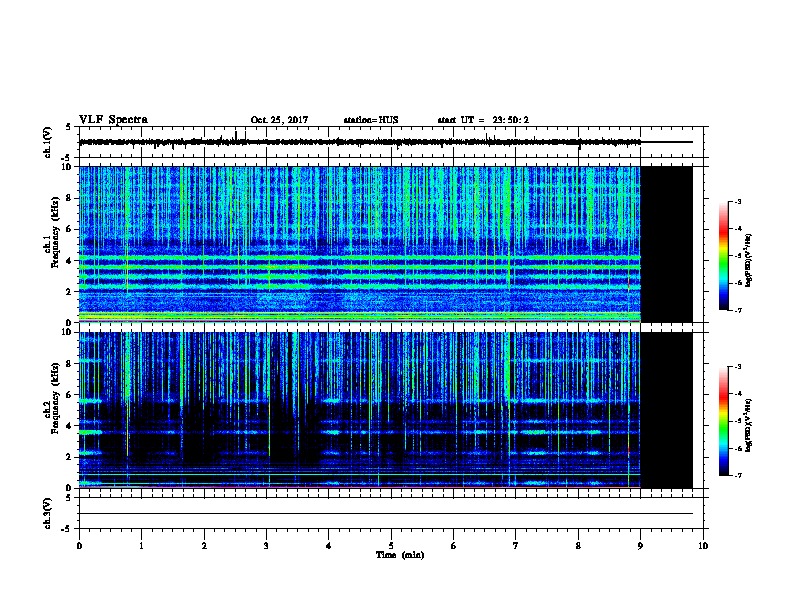Click the ch.2 spectrogram color bar

(x=723, y=421)
